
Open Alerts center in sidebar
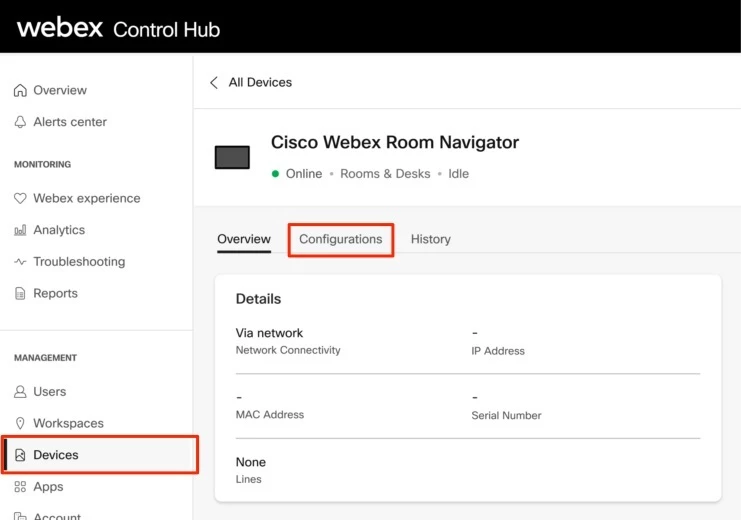pos(70,122)
